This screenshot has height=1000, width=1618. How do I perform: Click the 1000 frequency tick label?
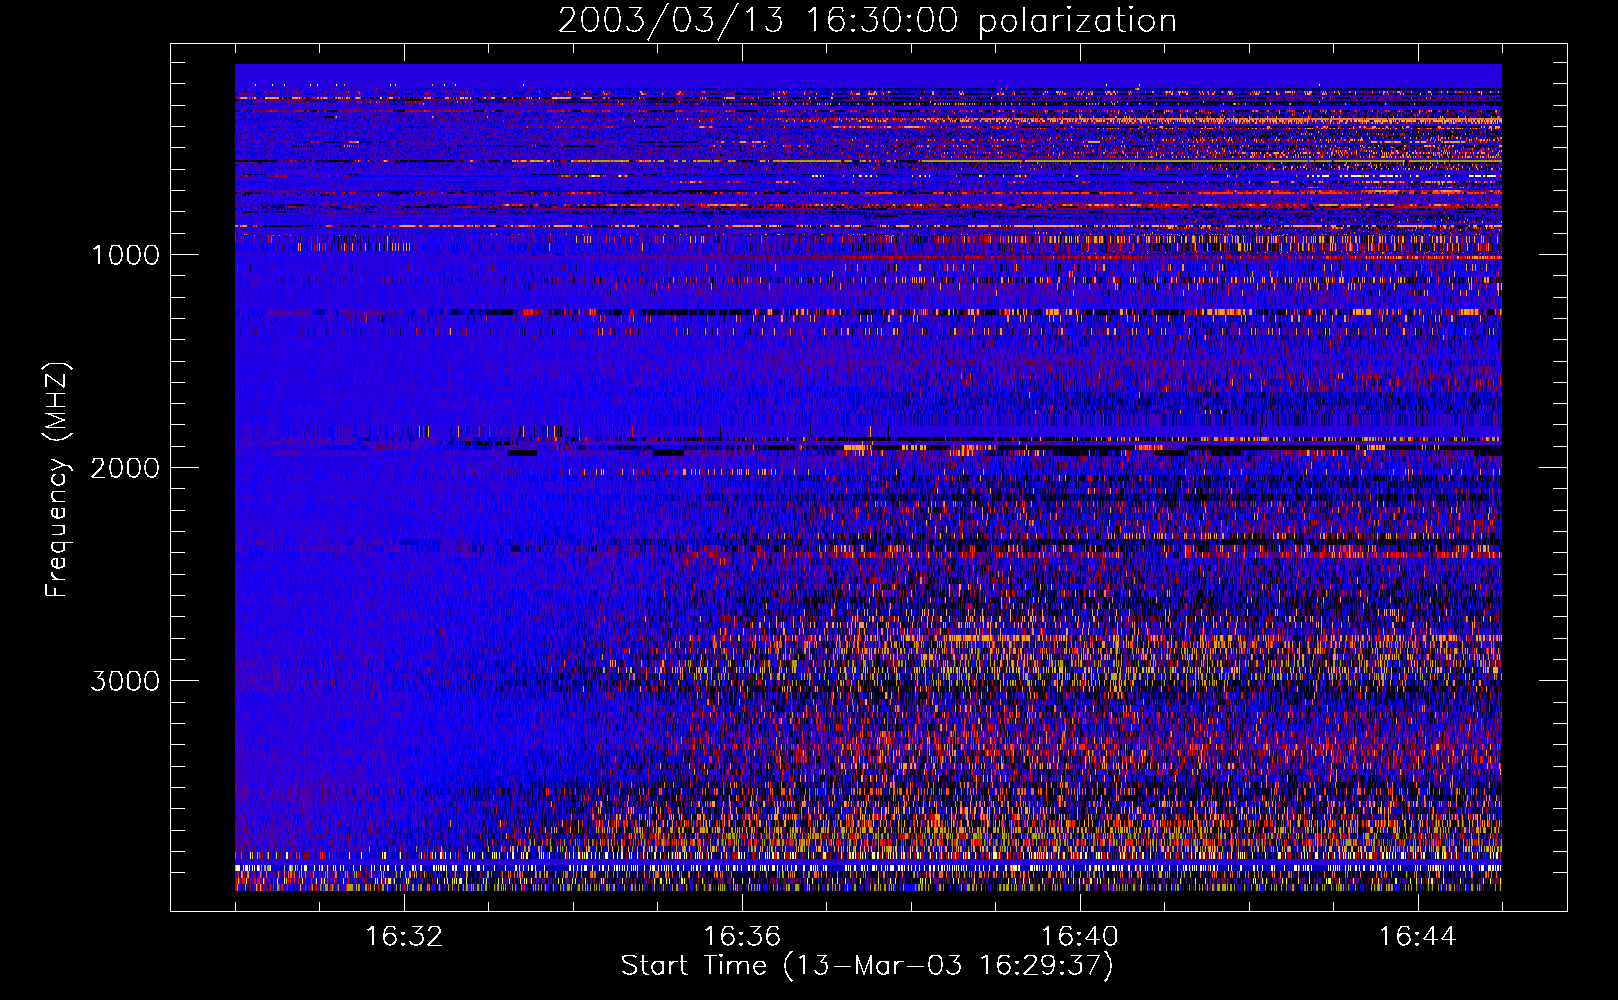pyautogui.click(x=126, y=255)
